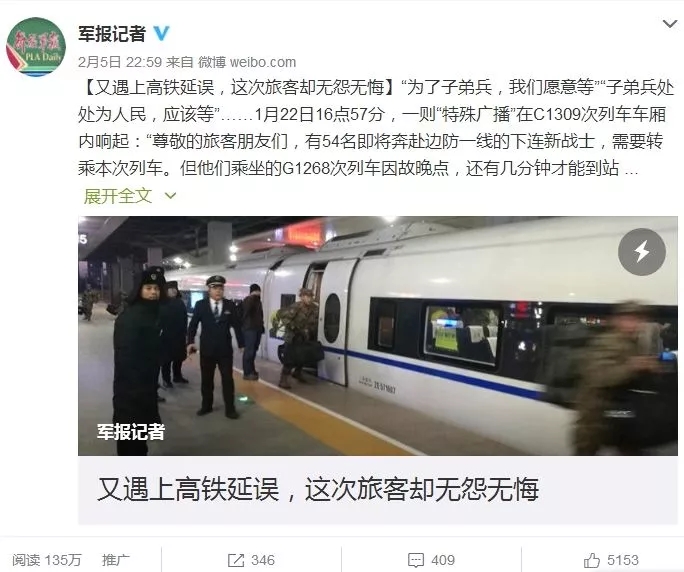
Task: Click the 军报记者 watermark on photo
Action: click(x=130, y=432)
